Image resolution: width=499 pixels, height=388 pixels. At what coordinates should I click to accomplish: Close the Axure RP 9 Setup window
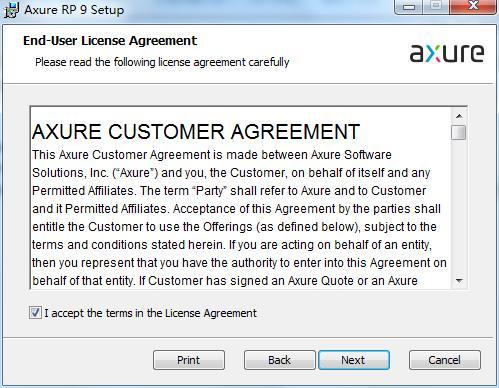click(473, 6)
